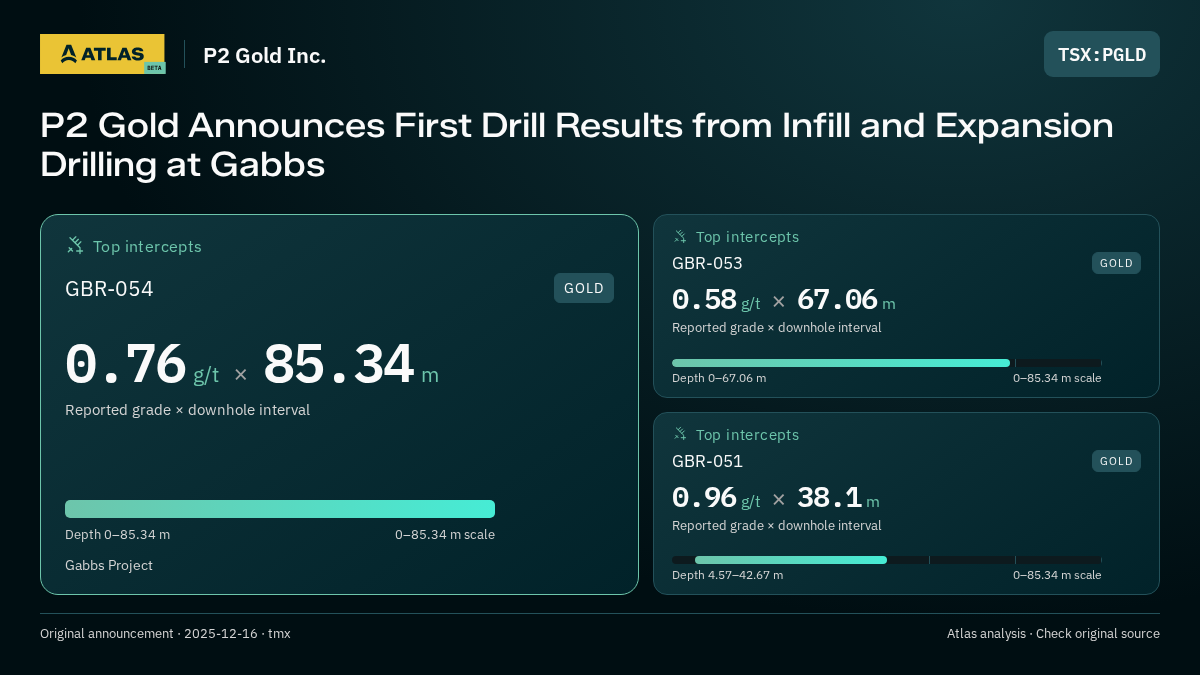This screenshot has width=1200, height=675.
Task: Click the scale label under GBR-051 bar
Action: coord(1057,575)
